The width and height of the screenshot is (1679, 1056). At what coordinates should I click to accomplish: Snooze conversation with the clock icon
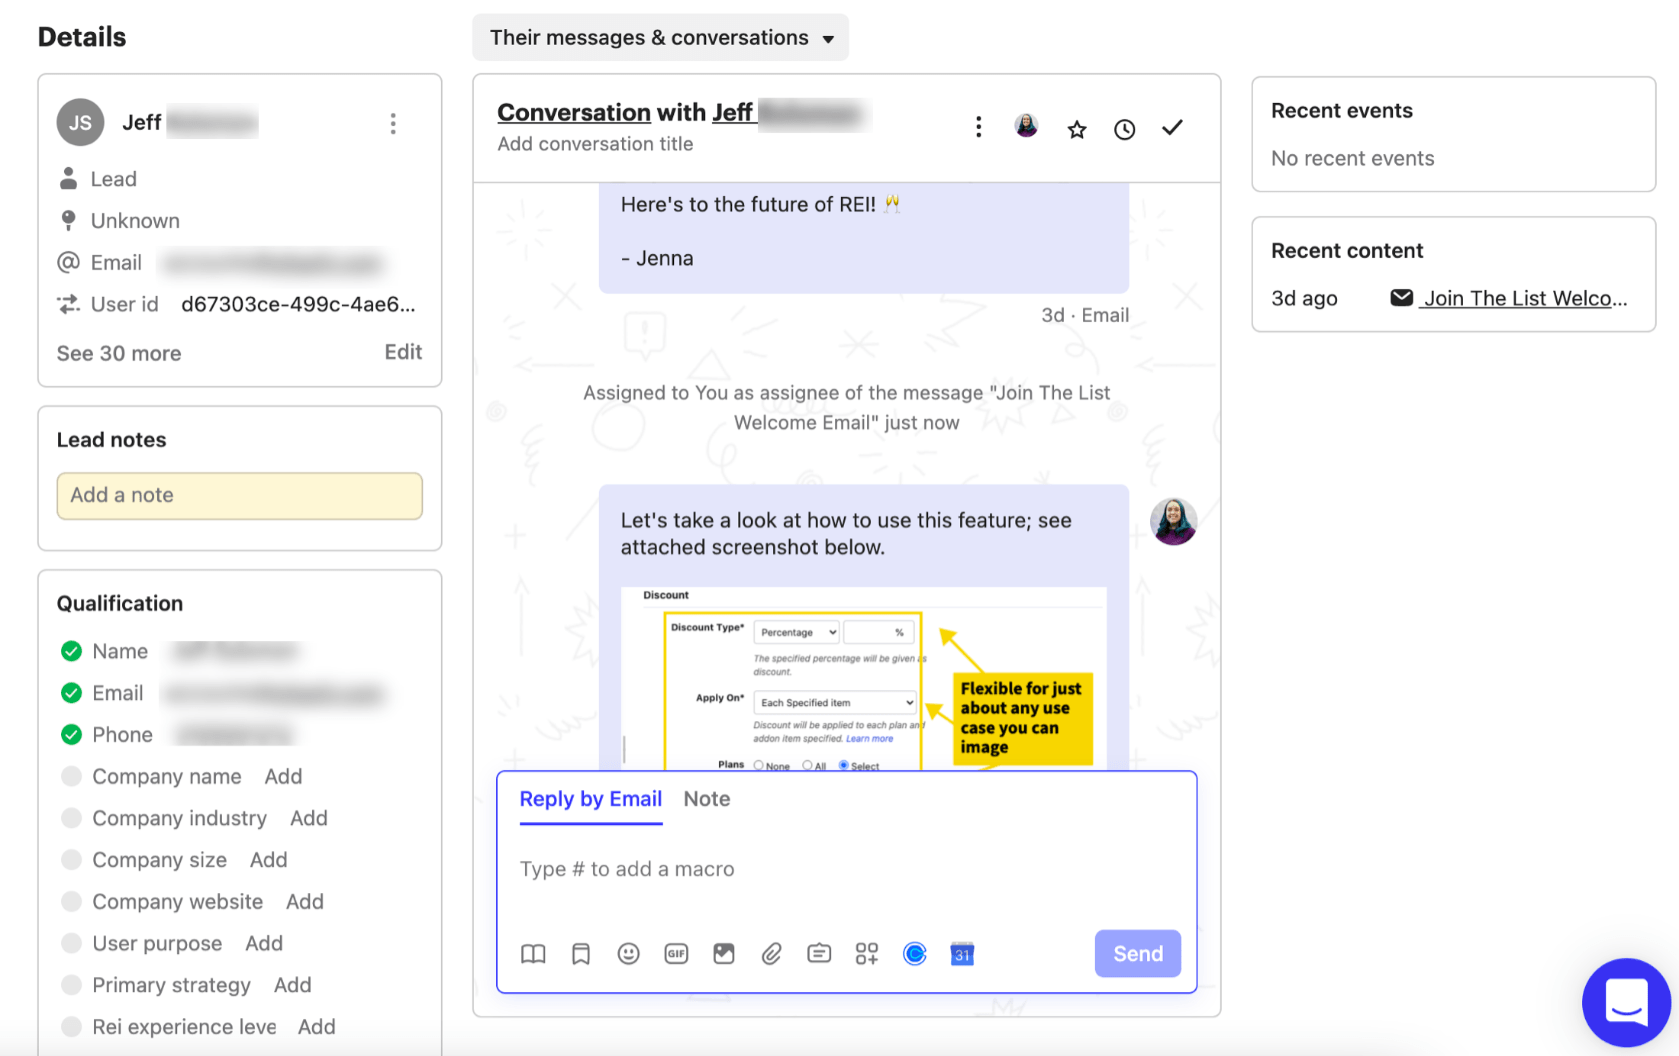(x=1124, y=129)
